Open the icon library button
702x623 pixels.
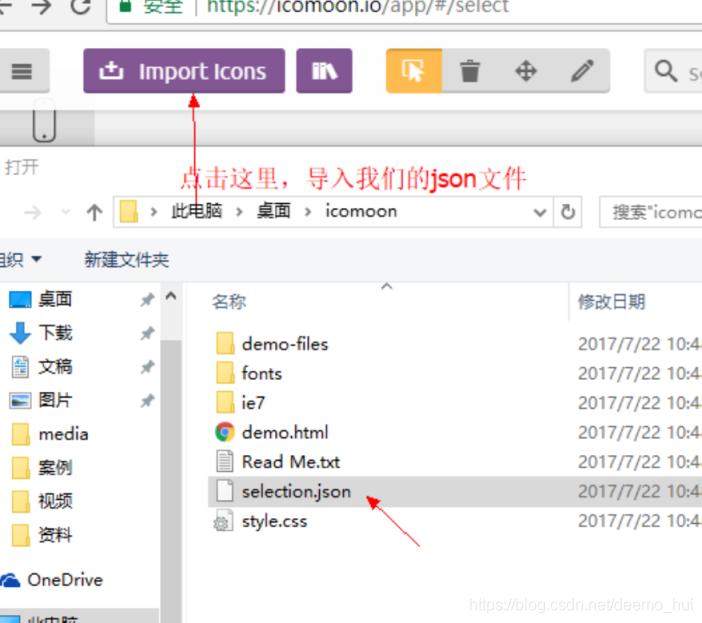(324, 71)
